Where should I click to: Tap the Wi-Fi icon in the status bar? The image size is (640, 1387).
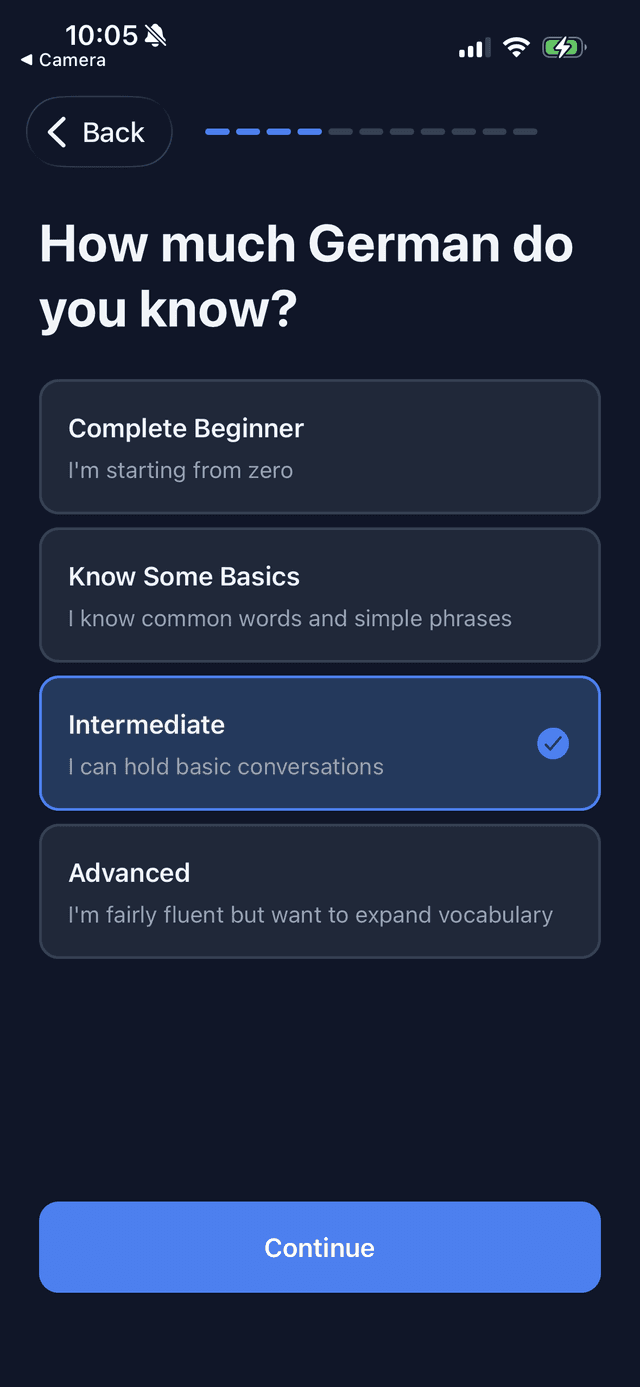pos(516,46)
